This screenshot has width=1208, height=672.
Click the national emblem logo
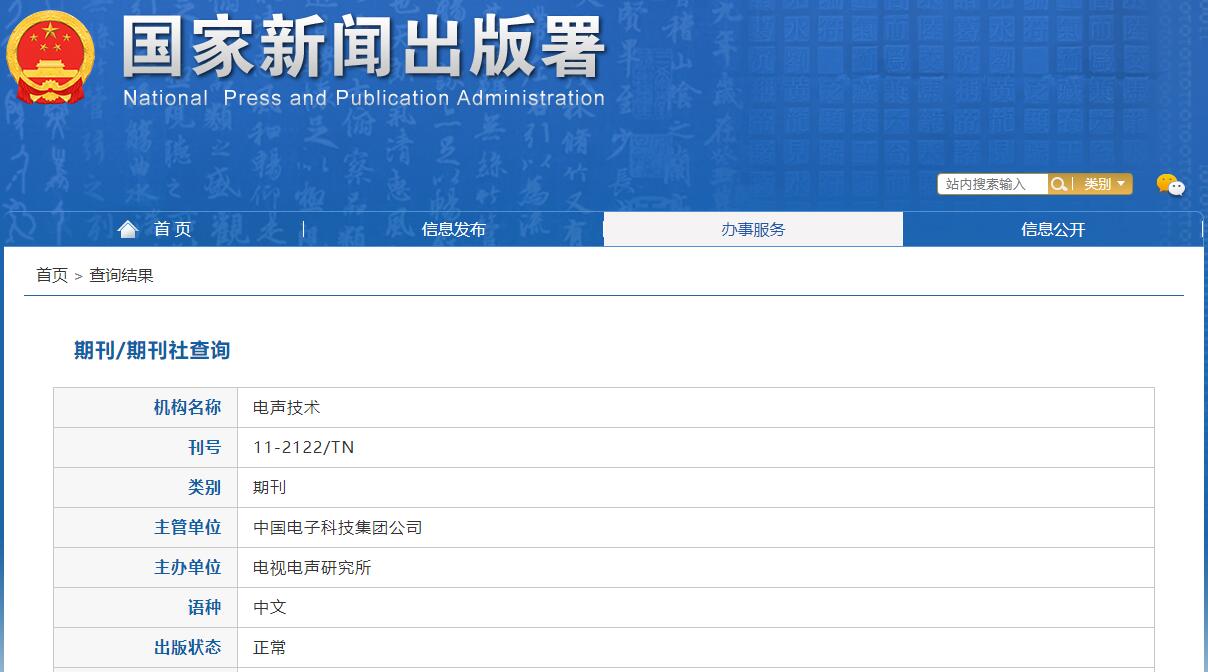(50, 57)
